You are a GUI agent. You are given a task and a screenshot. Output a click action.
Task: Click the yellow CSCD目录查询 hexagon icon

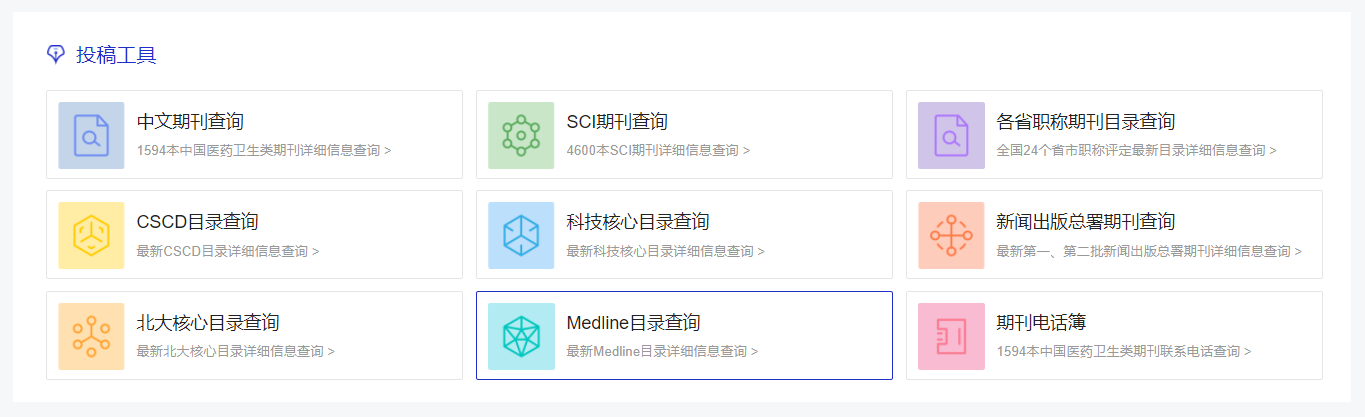tap(91, 235)
